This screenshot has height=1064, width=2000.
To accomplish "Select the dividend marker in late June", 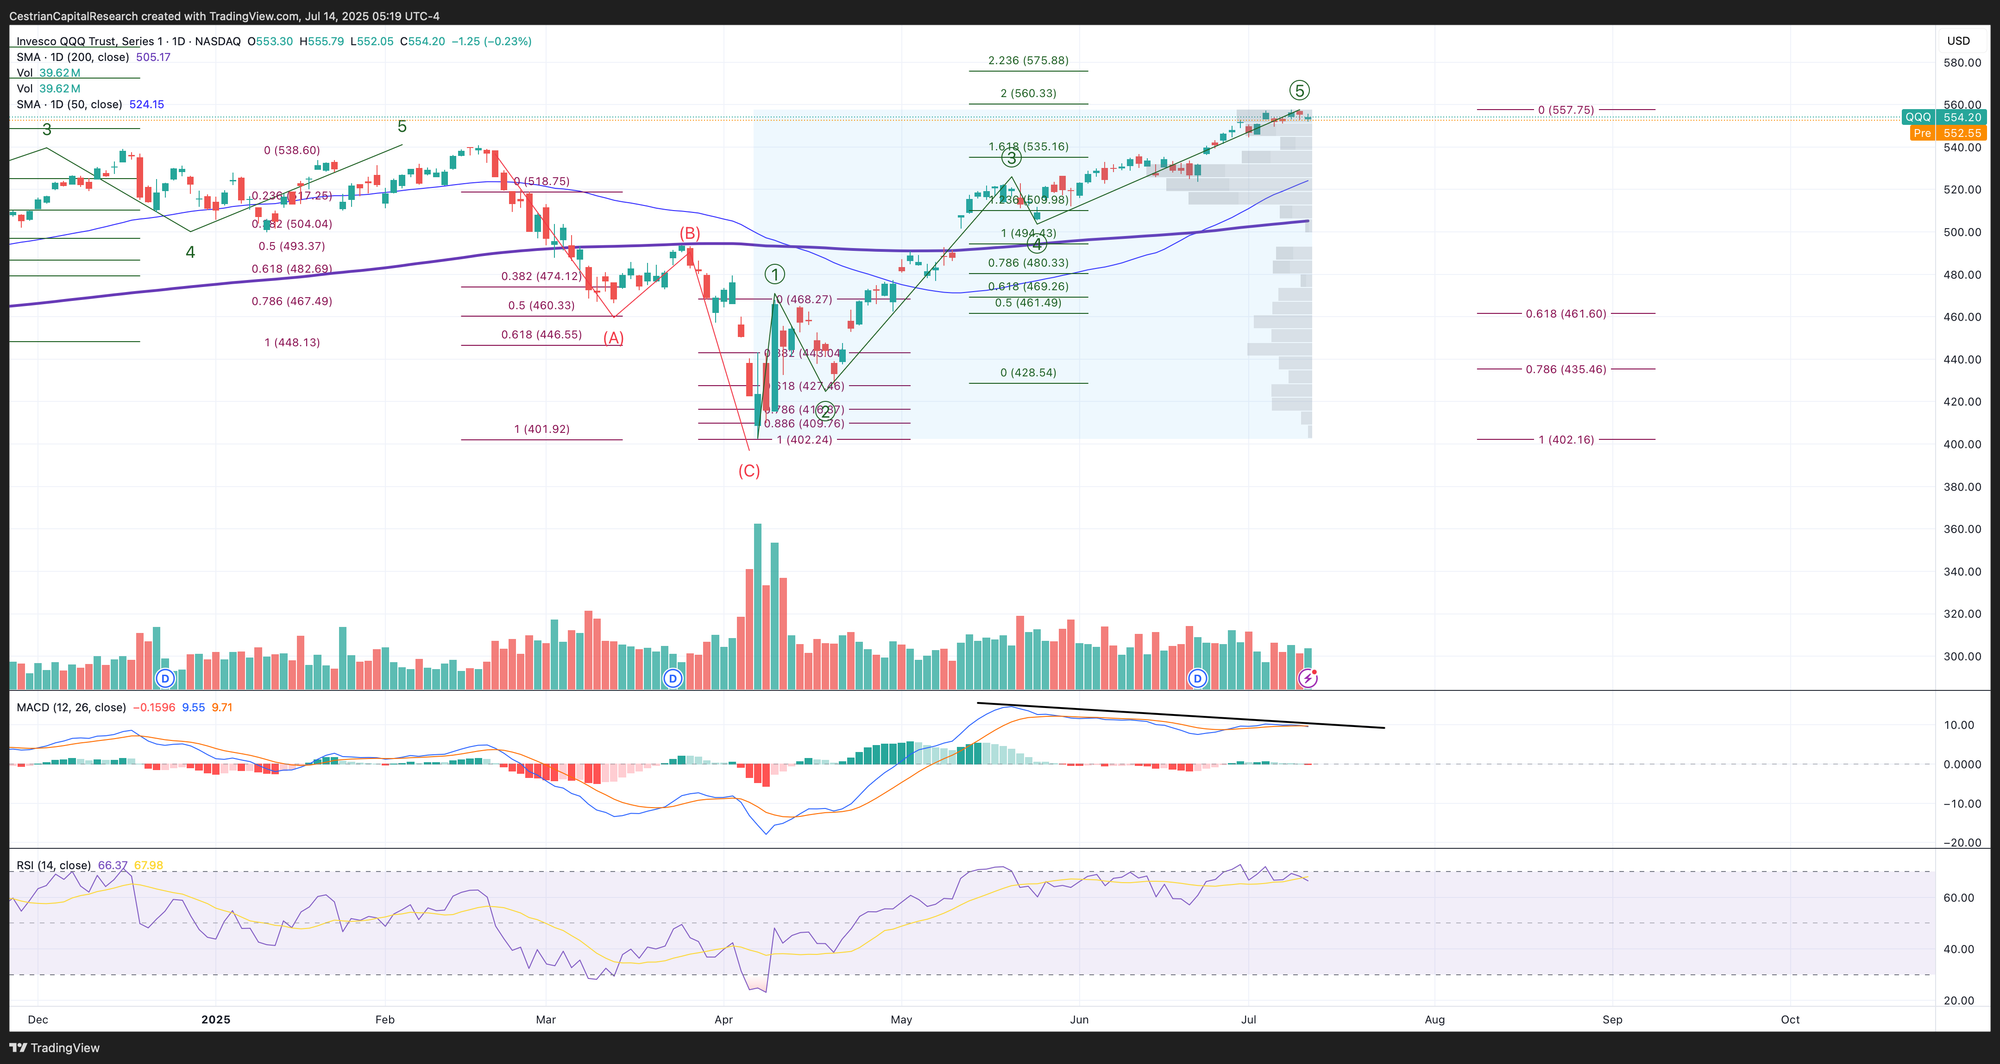I will point(1197,679).
